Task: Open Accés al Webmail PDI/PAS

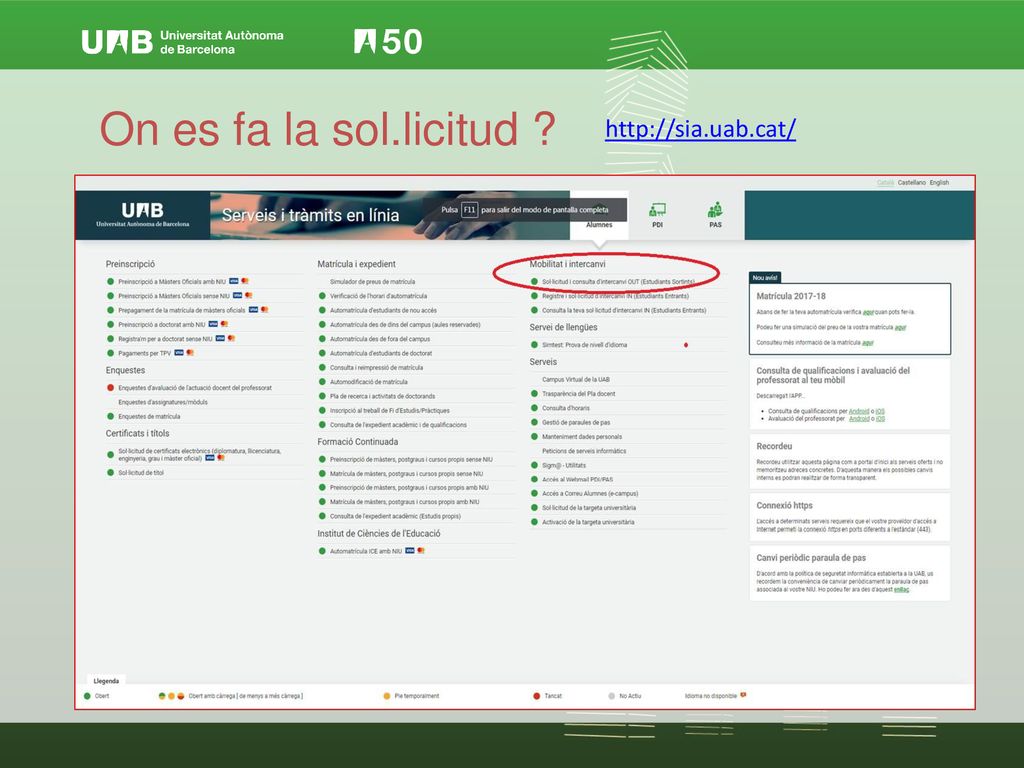Action: click(x=577, y=479)
